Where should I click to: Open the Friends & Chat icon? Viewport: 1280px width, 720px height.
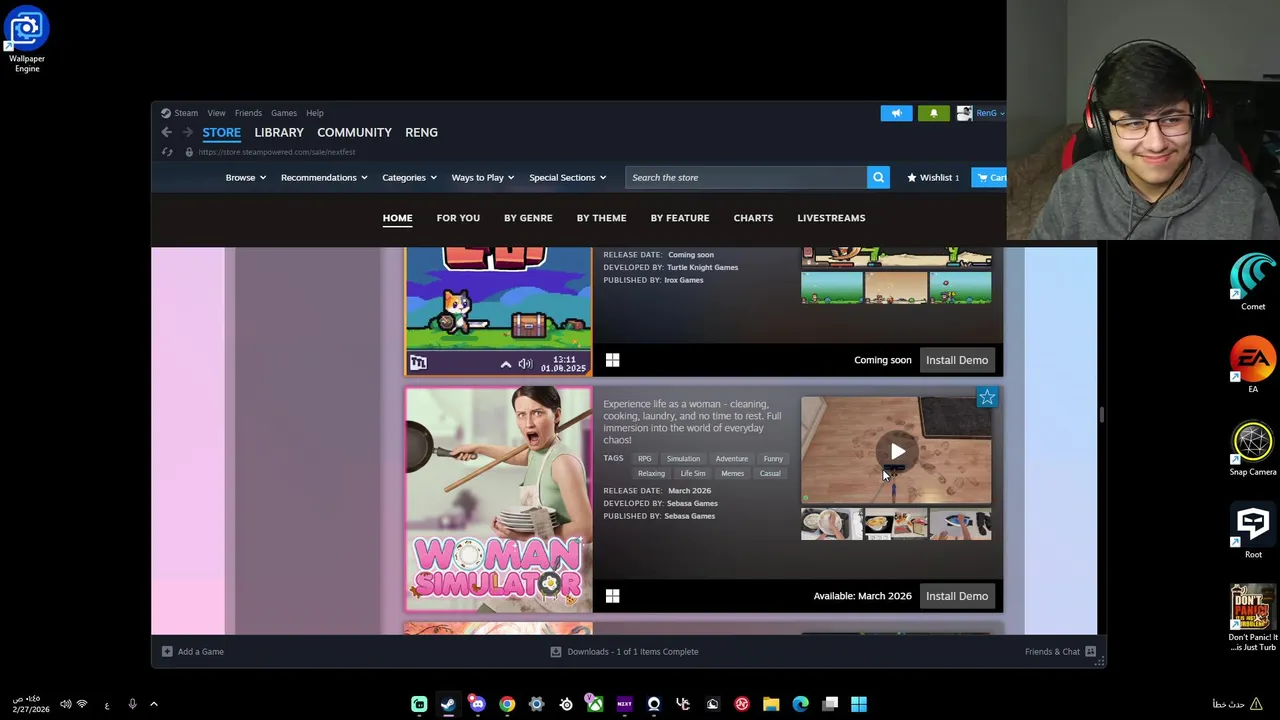pyautogui.click(x=1090, y=651)
